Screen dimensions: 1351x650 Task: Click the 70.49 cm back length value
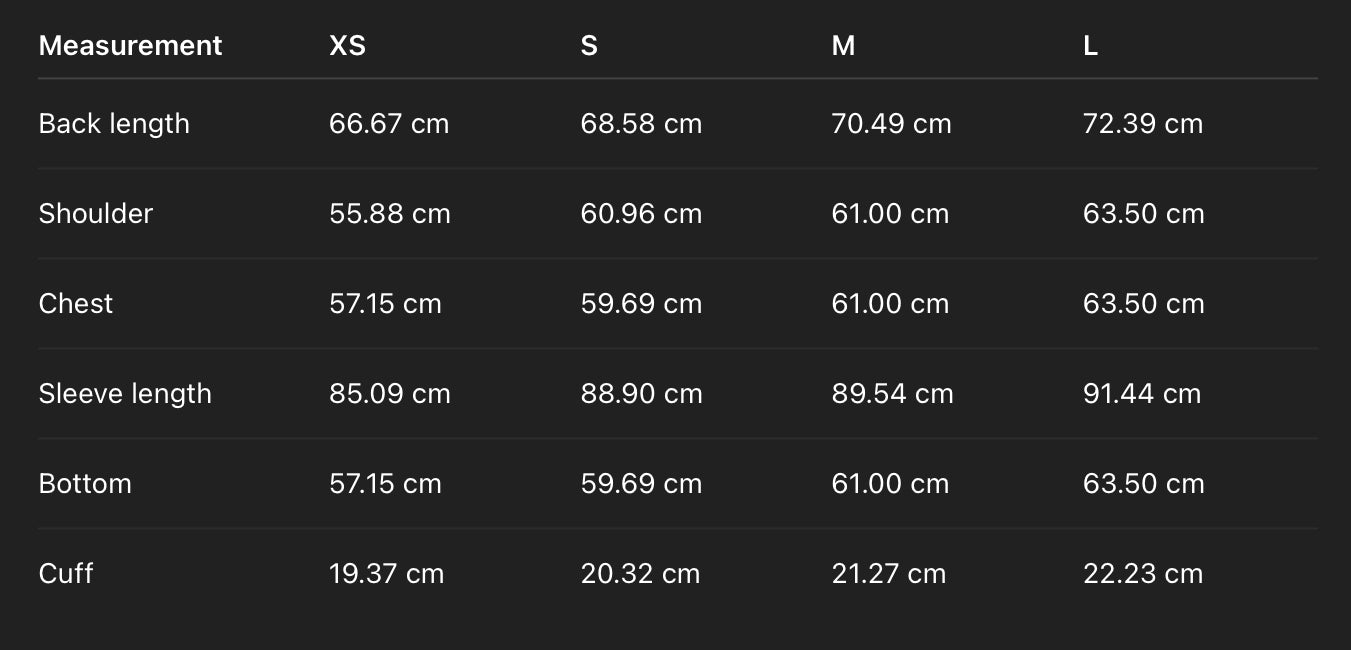click(x=891, y=124)
